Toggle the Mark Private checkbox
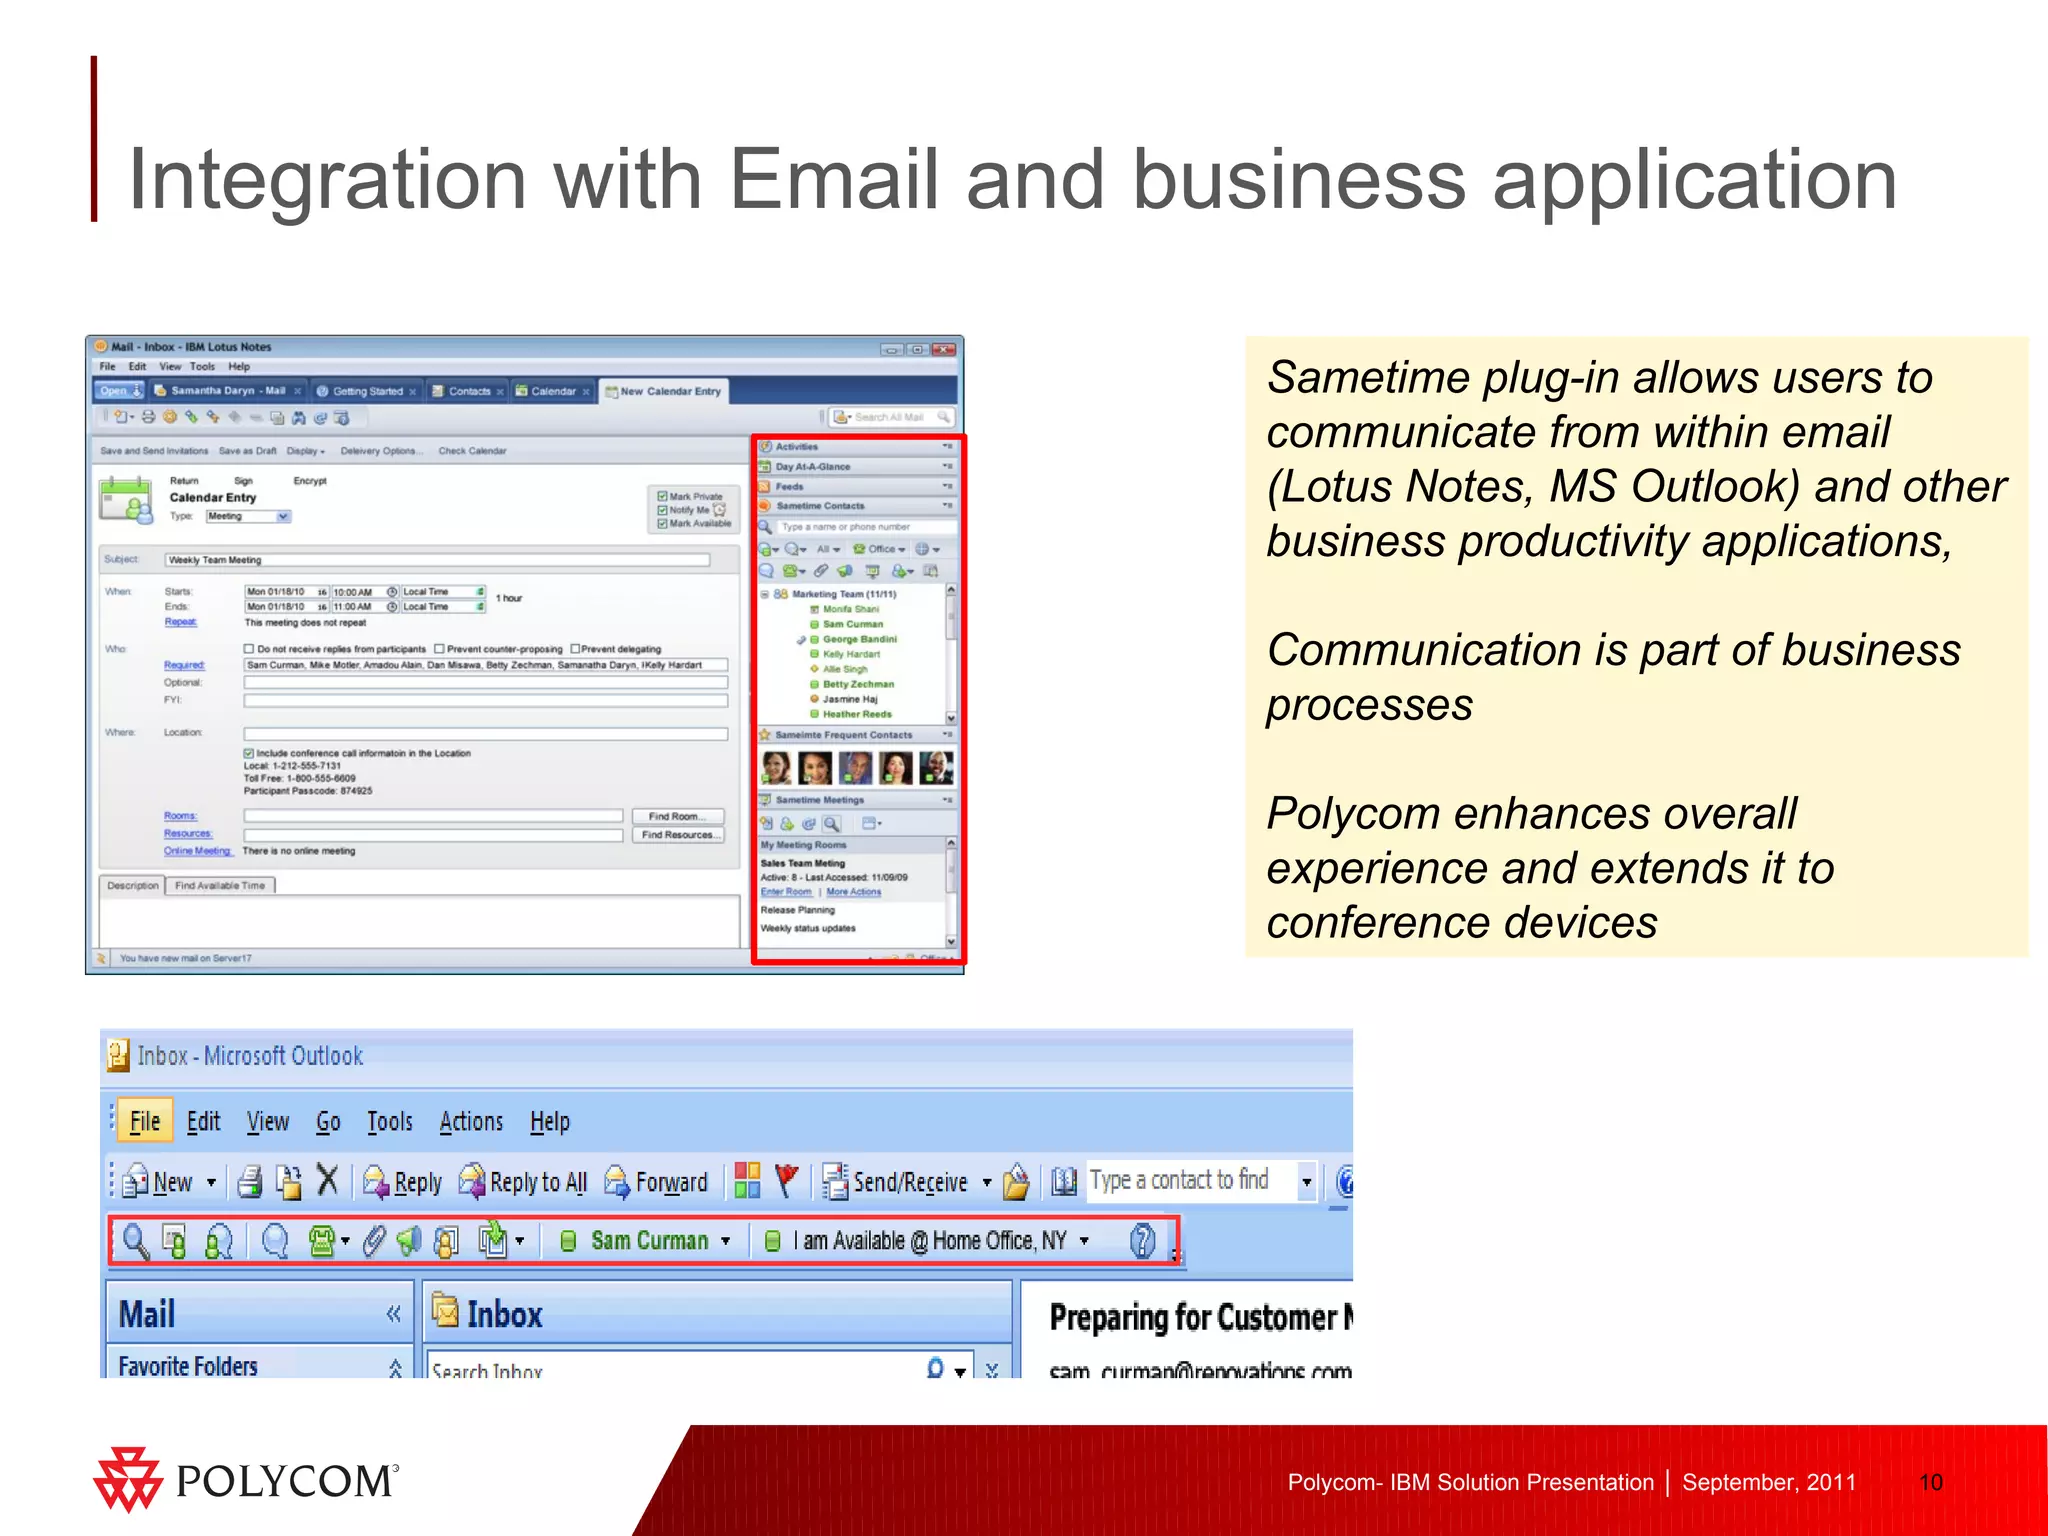This screenshot has height=1536, width=2048. (662, 496)
